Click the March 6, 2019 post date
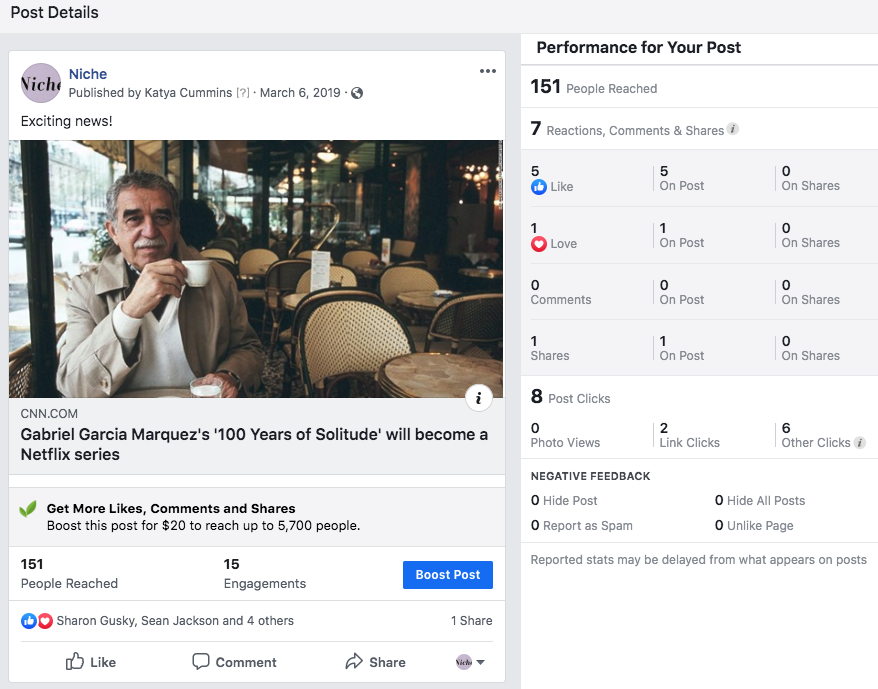This screenshot has width=878, height=689. 300,93
